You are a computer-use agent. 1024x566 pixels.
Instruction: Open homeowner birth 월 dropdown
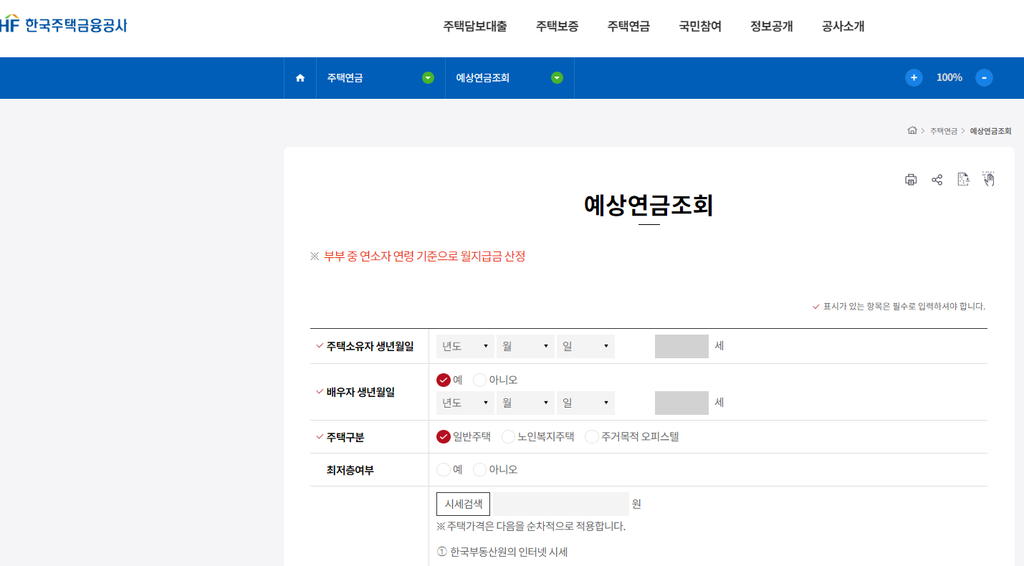pos(525,346)
